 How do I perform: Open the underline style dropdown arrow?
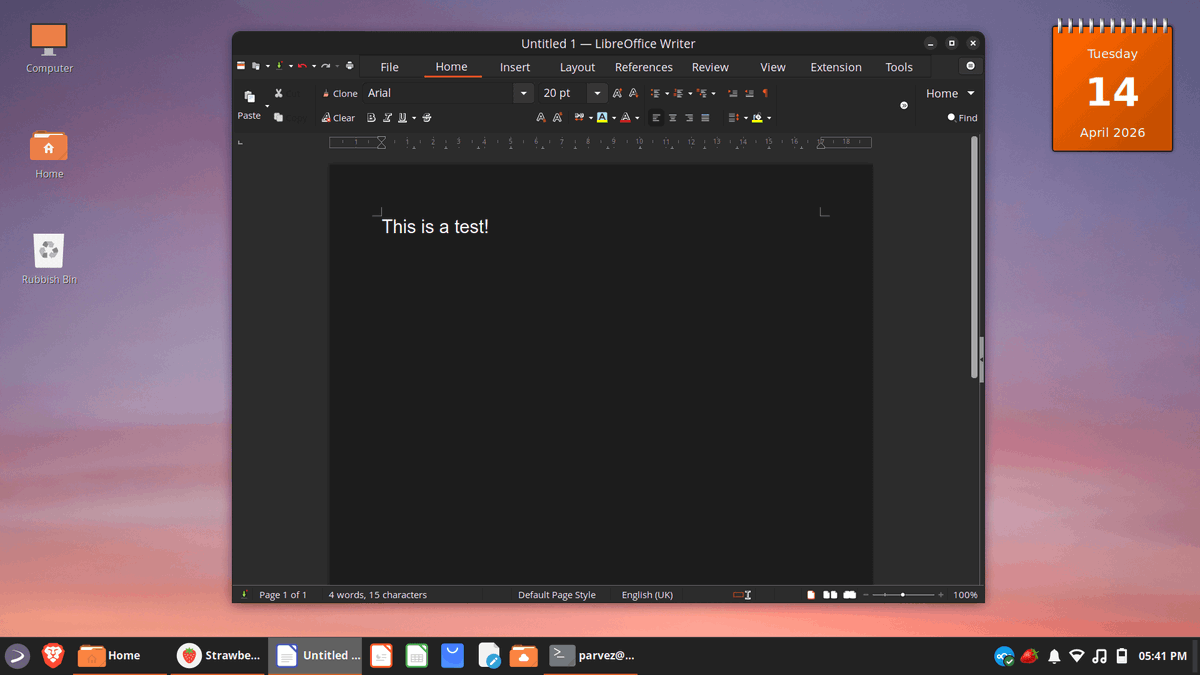414,118
